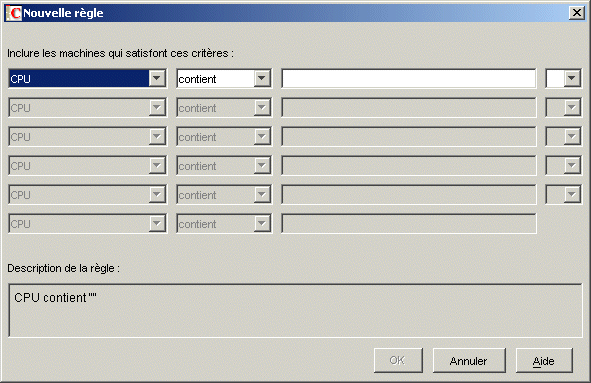Open the first row's 'contient' operator dropdown
The image size is (591, 383).
pos(224,78)
